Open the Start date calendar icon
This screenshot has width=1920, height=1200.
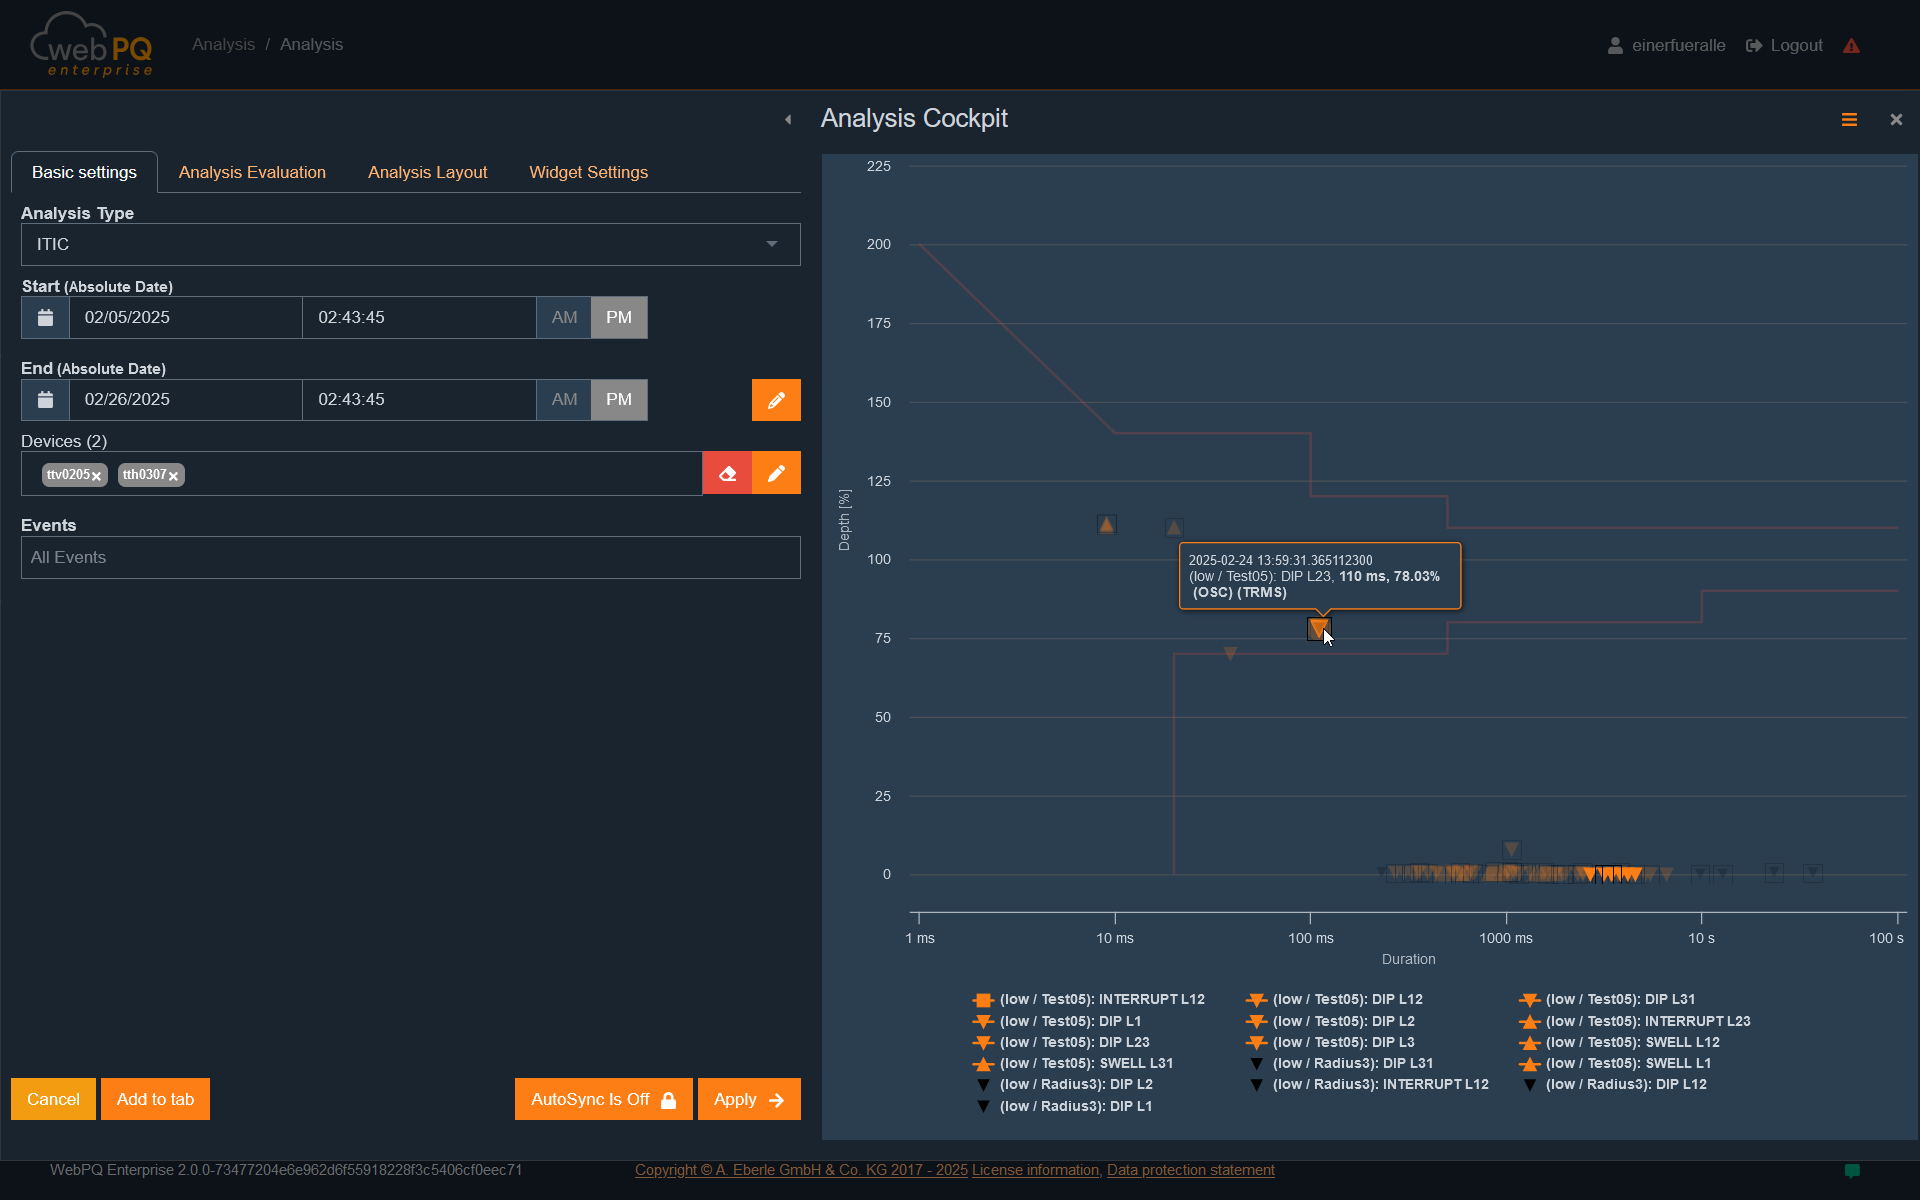tap(45, 317)
